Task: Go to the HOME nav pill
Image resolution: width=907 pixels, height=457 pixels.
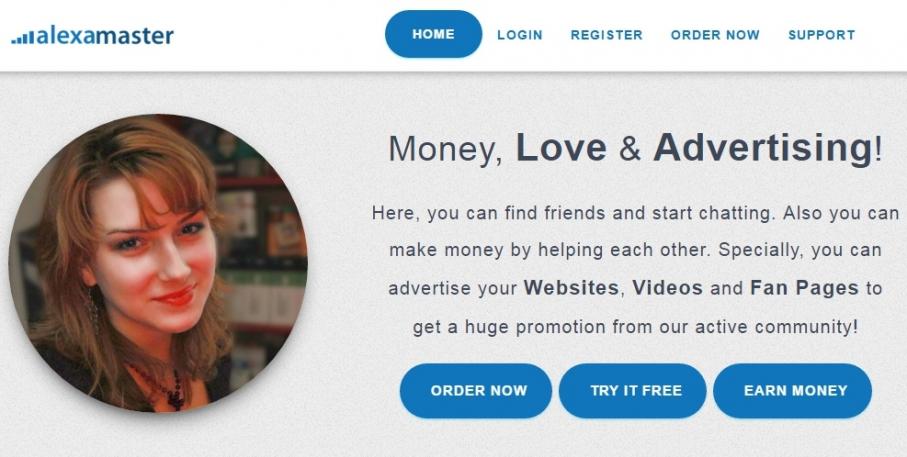Action: [x=433, y=34]
